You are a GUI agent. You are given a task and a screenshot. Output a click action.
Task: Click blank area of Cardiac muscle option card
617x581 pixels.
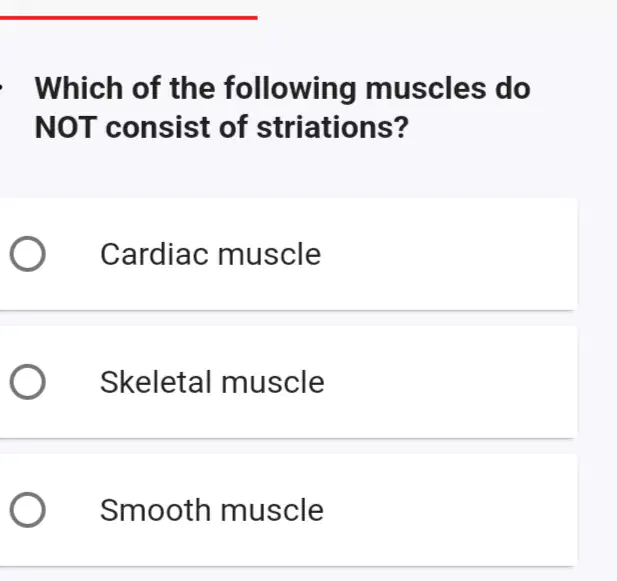[x=449, y=254]
